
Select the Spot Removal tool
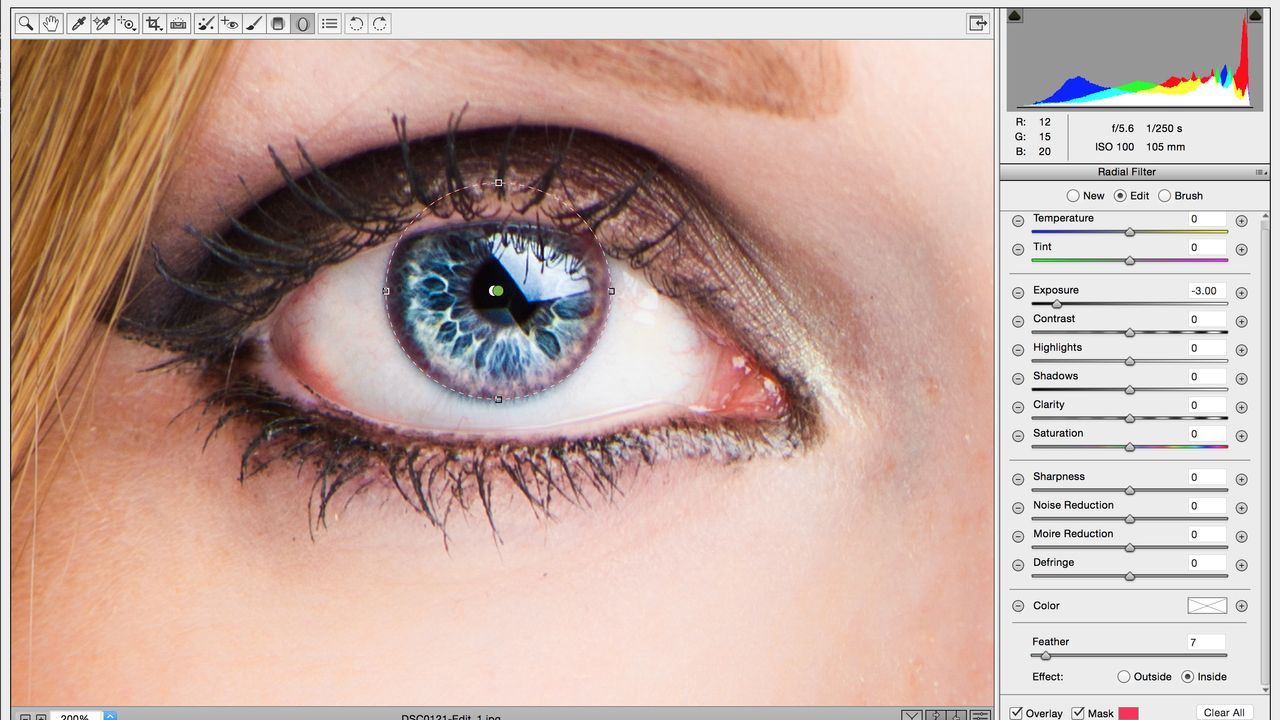[206, 23]
